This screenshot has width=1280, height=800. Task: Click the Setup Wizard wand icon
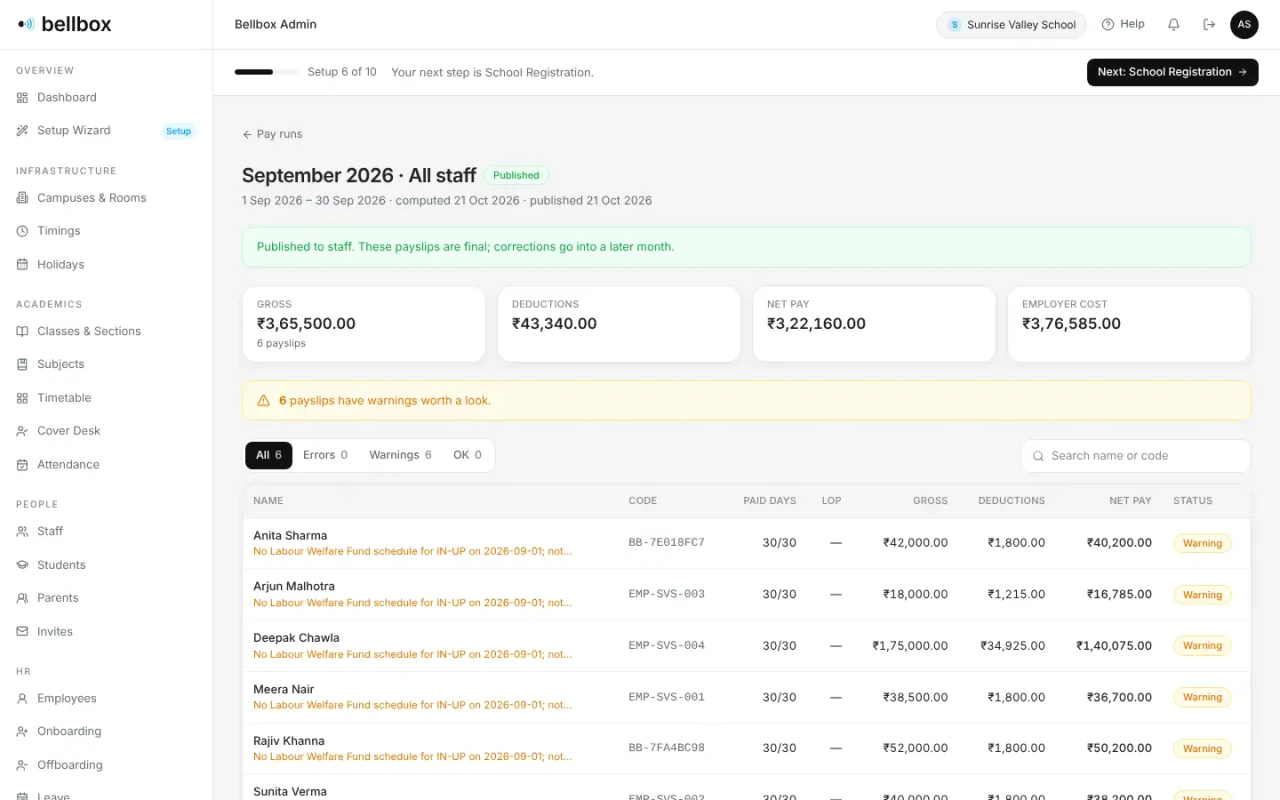click(22, 130)
